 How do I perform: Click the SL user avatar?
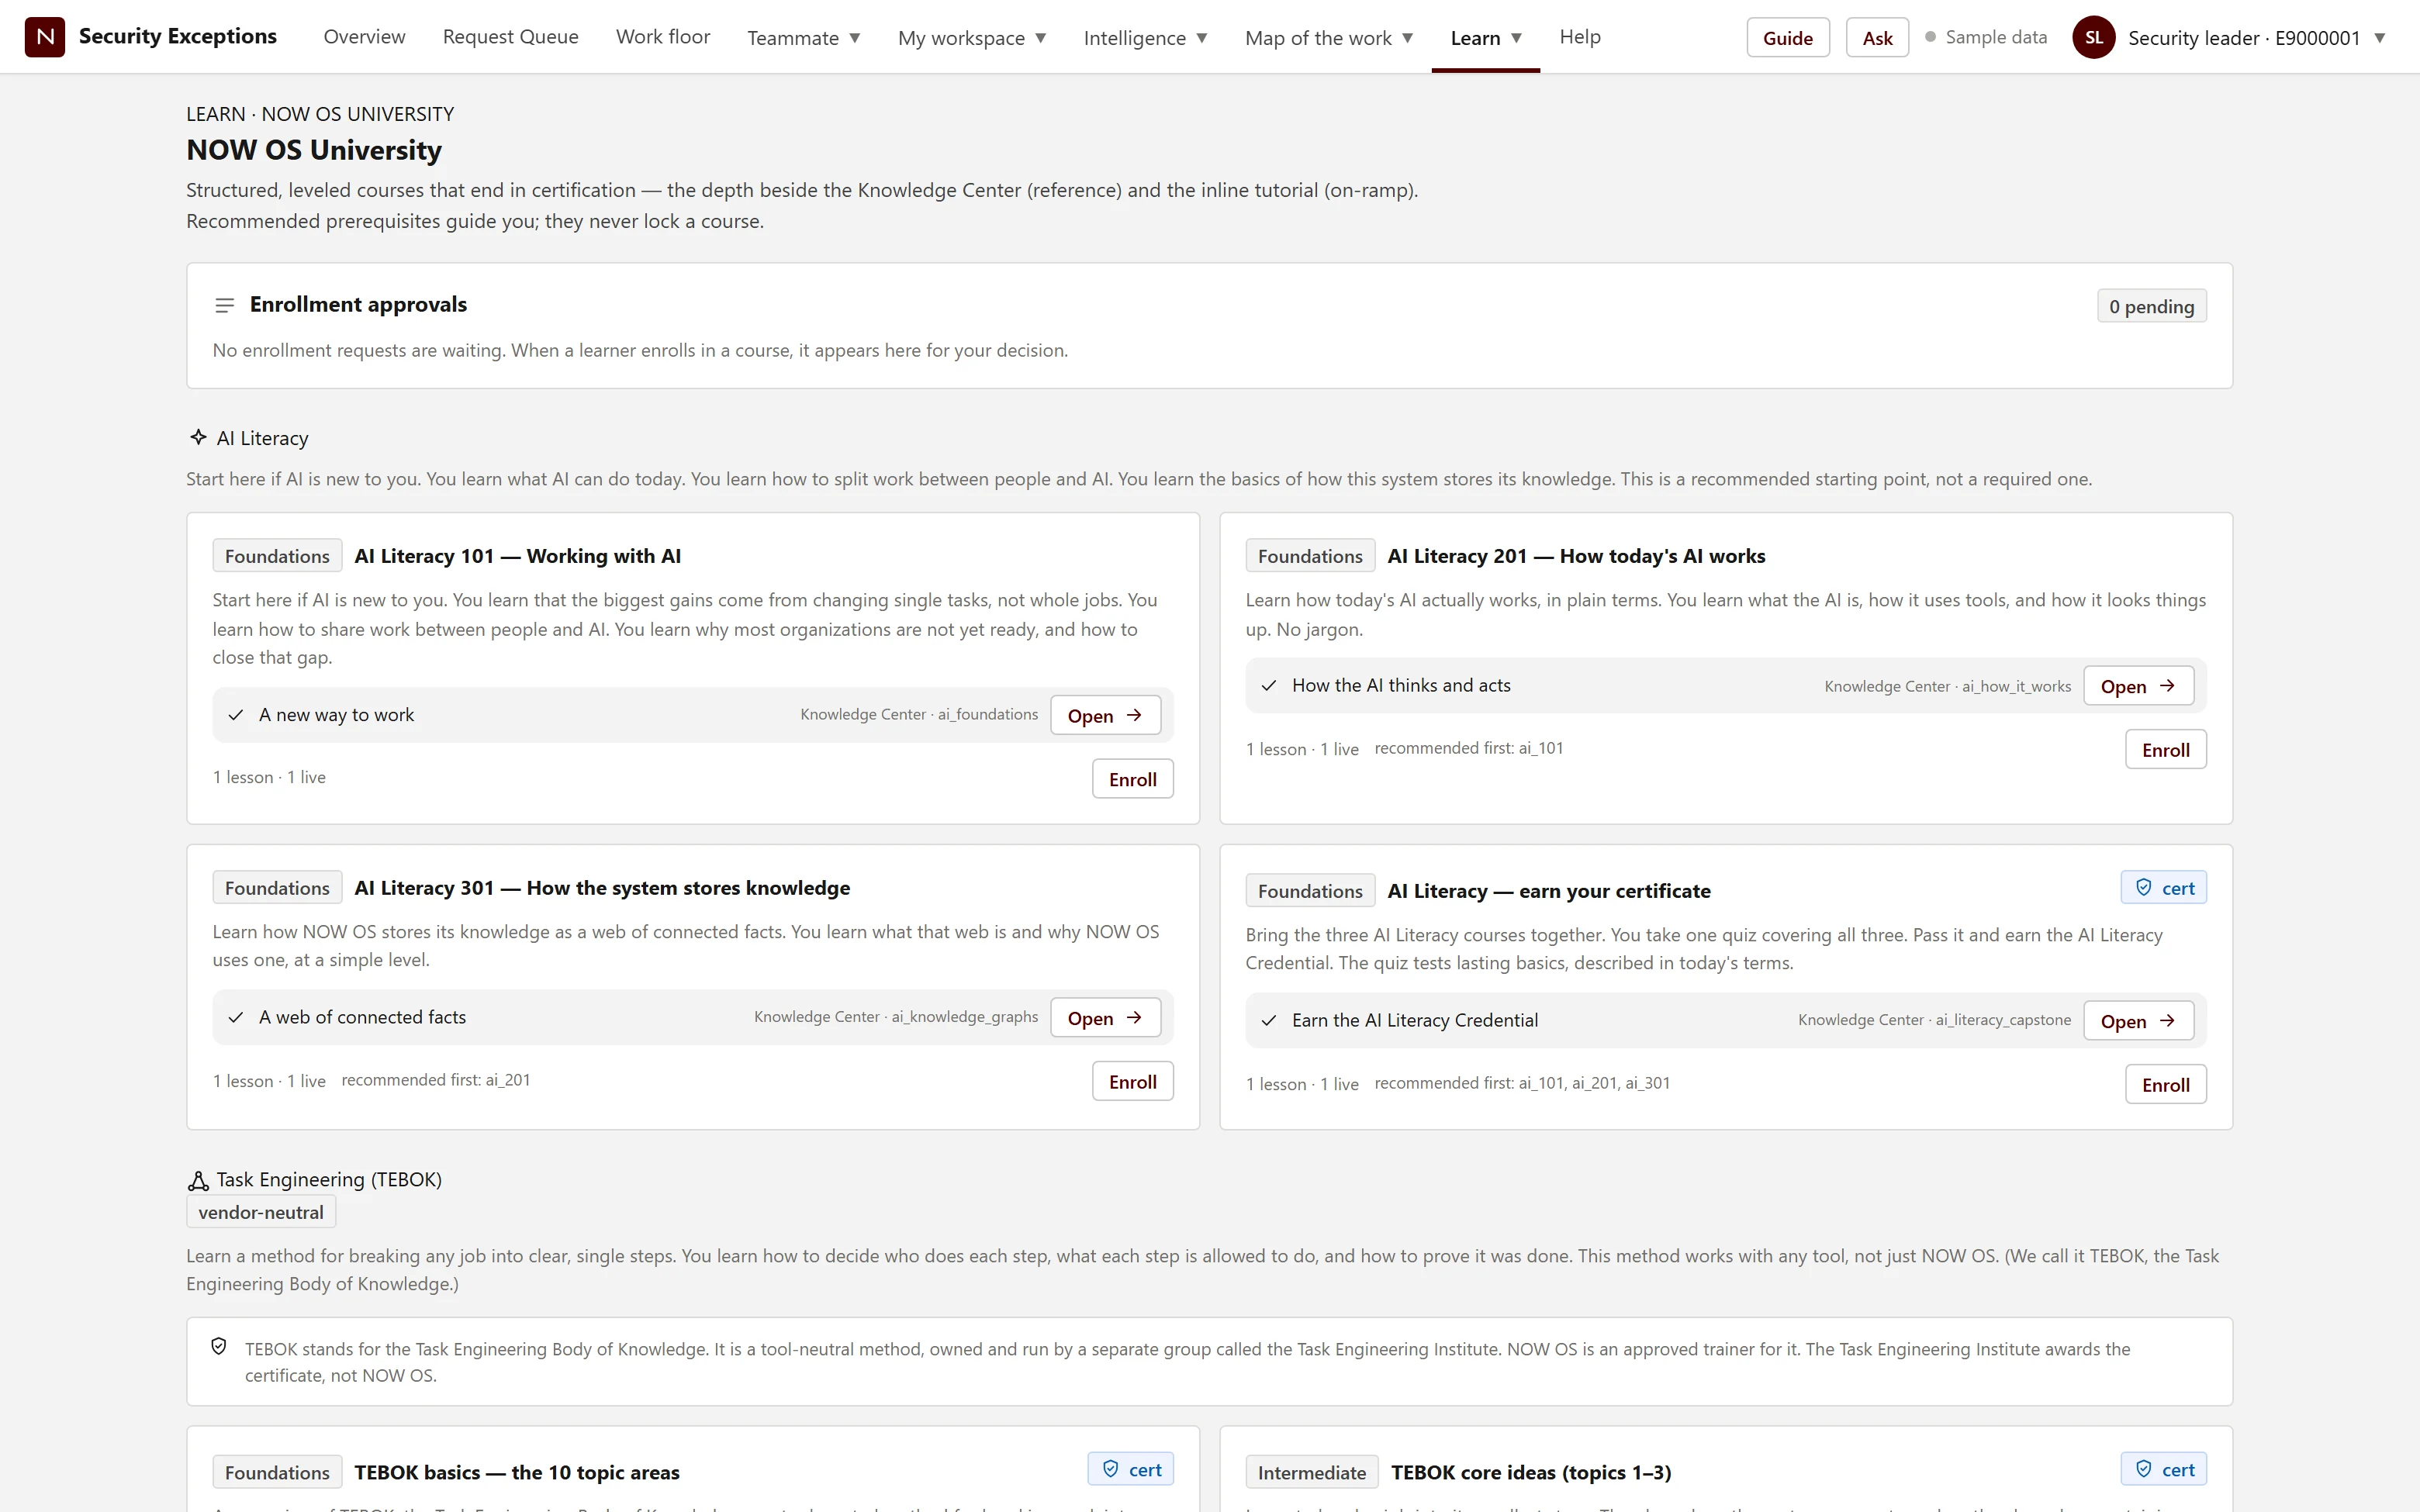click(x=2093, y=37)
